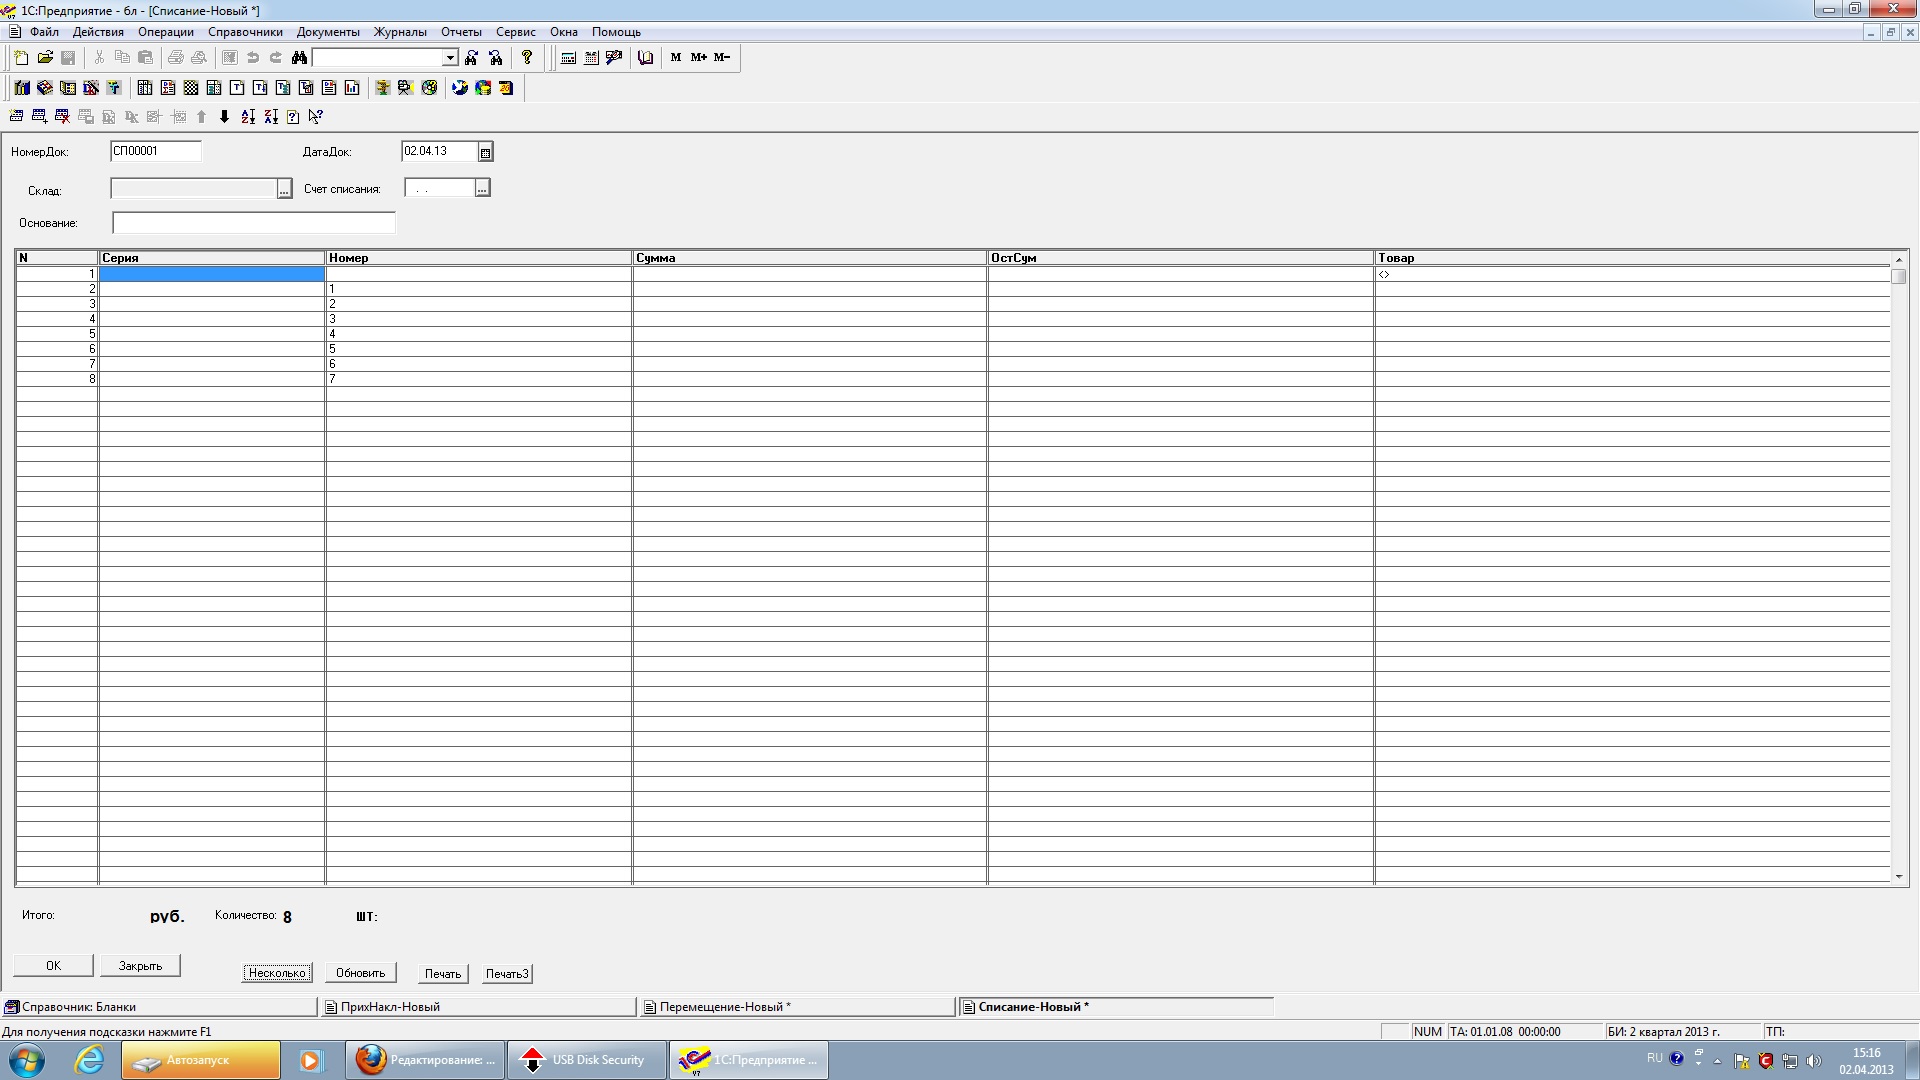Viewport: 1920px width, 1080px height.
Task: Click the film camera icon
Action: point(406,88)
